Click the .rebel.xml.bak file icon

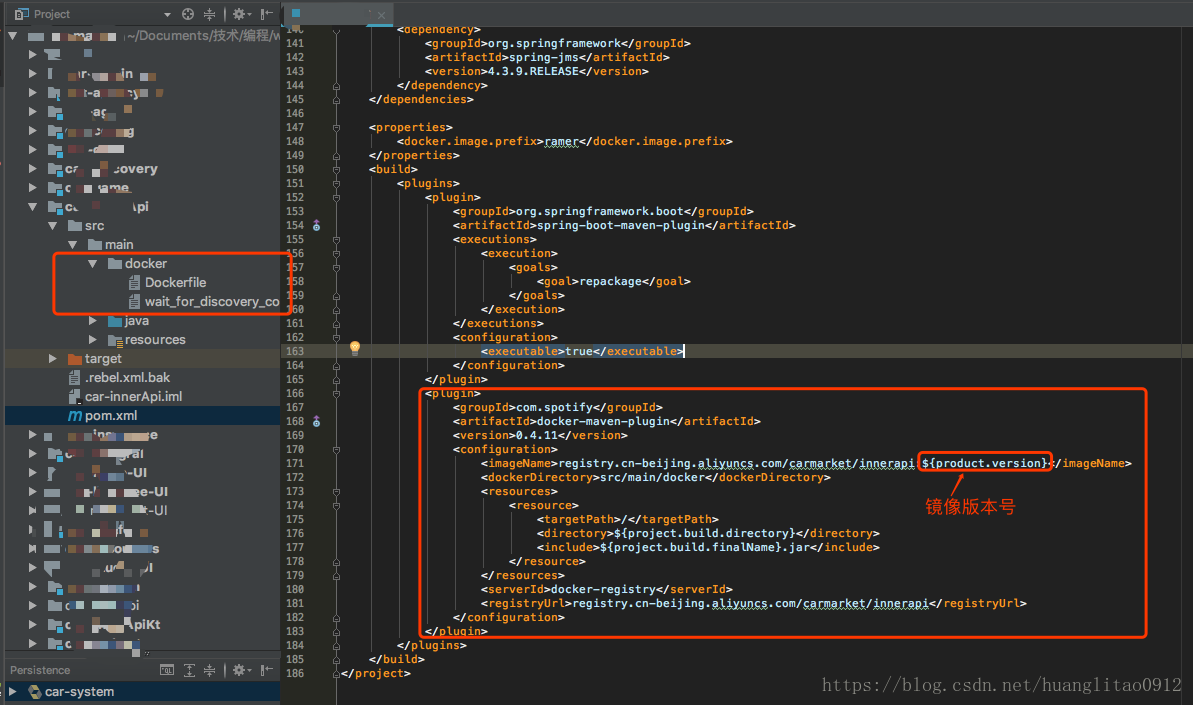[75, 377]
